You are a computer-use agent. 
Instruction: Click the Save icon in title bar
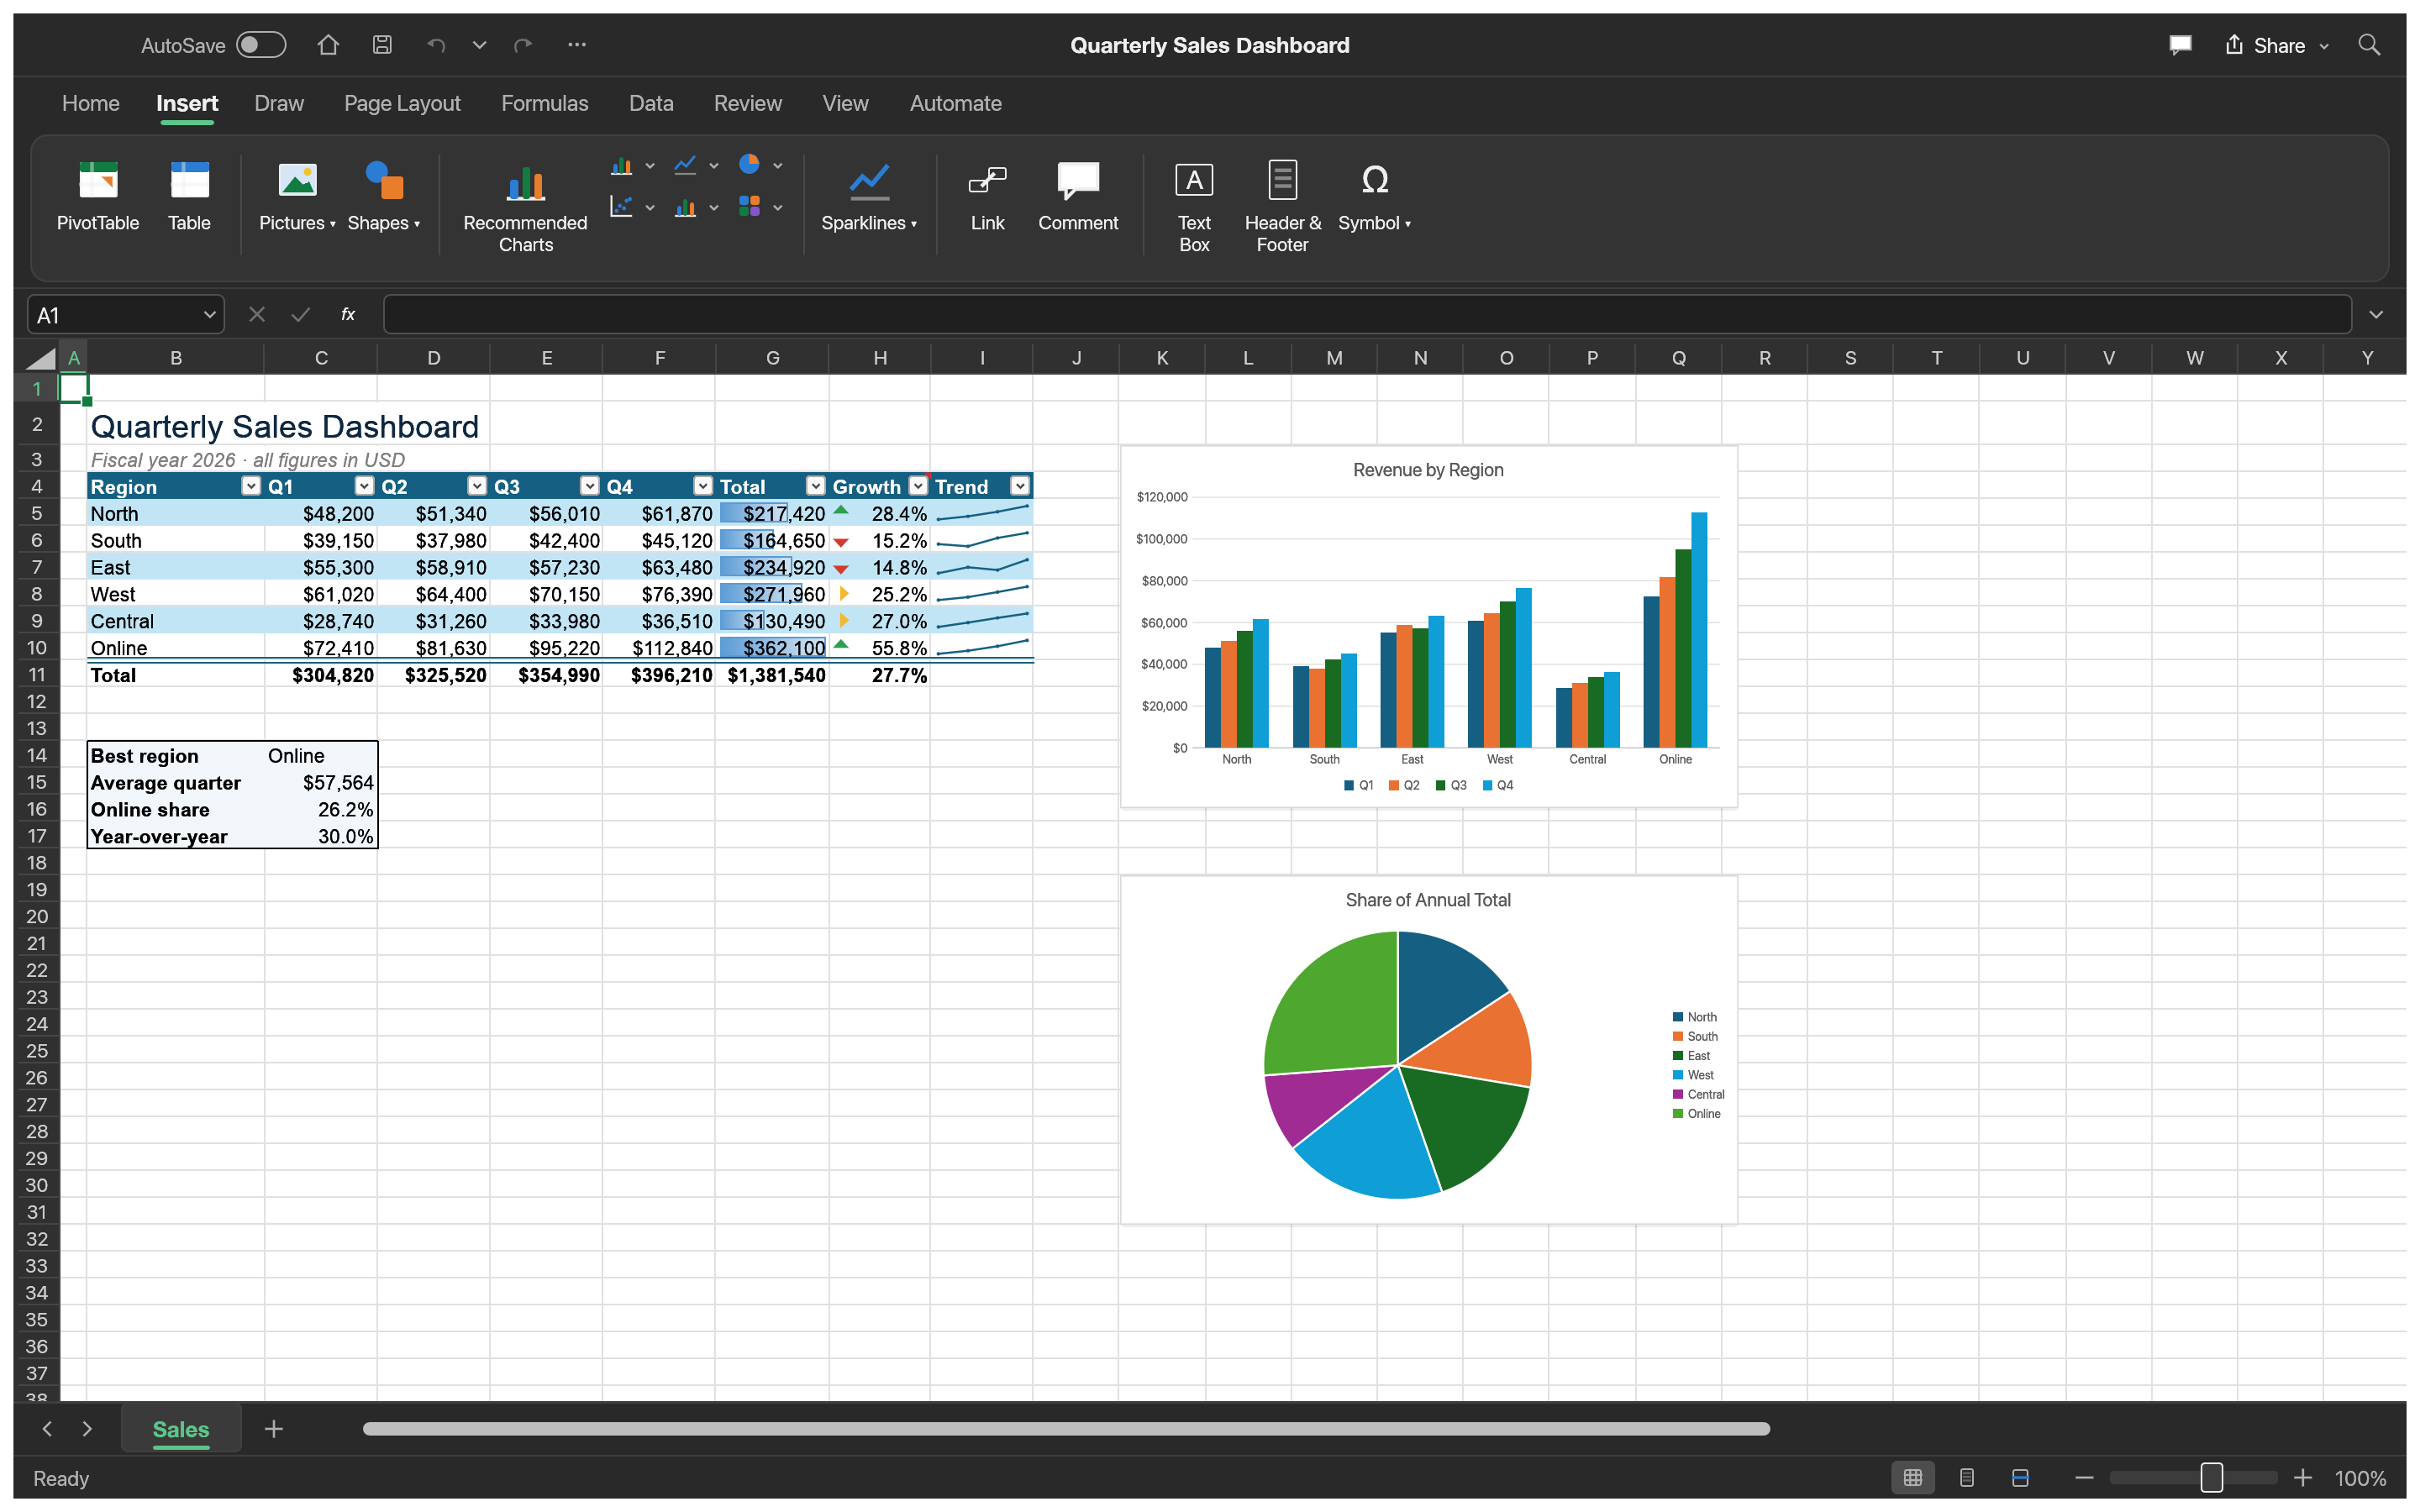tap(382, 45)
